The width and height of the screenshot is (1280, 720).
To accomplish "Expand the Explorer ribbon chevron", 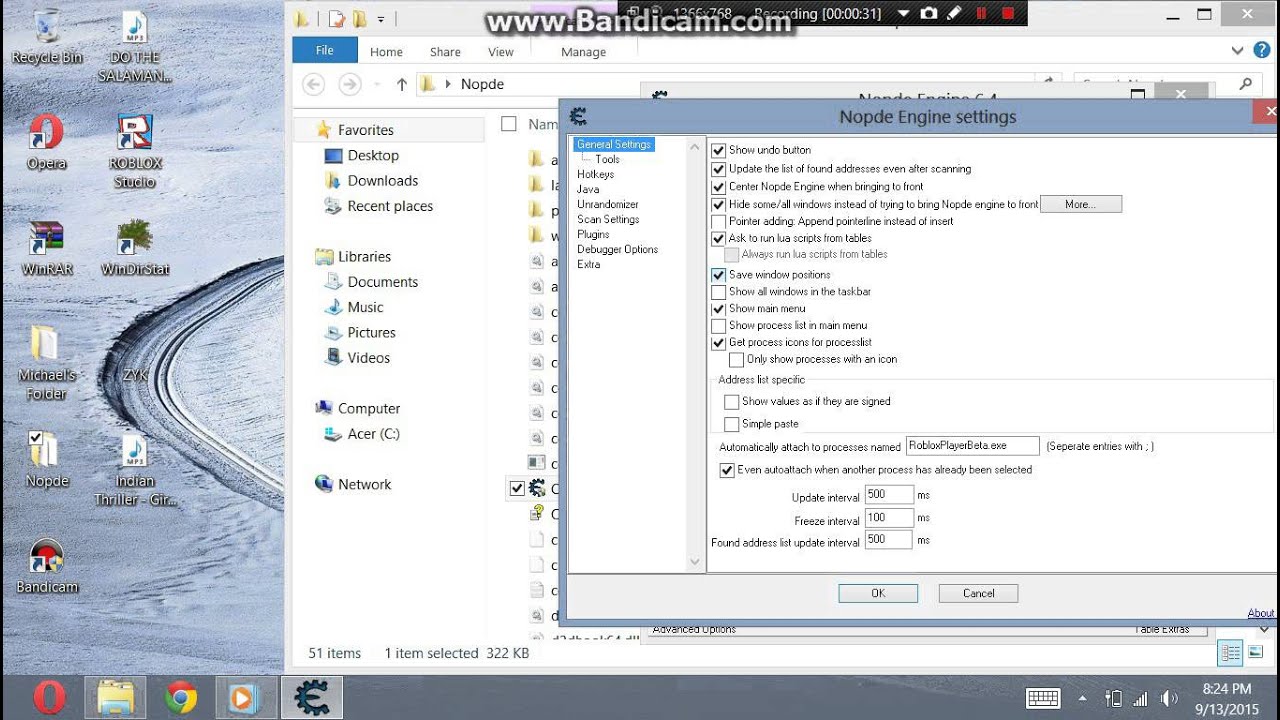I will point(1238,50).
